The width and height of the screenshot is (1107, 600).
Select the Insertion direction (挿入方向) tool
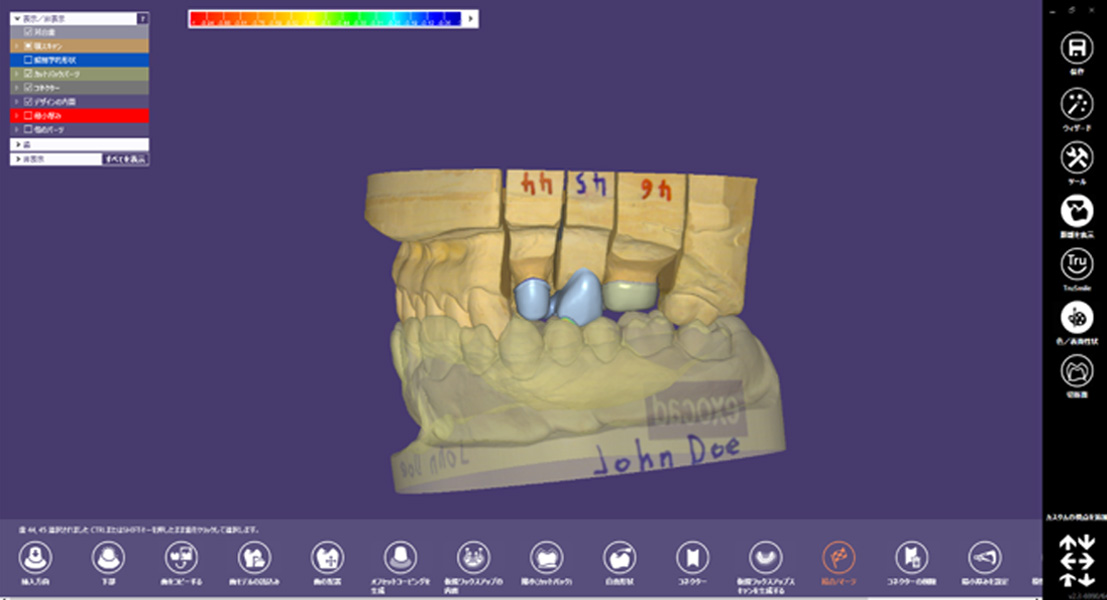coord(35,557)
